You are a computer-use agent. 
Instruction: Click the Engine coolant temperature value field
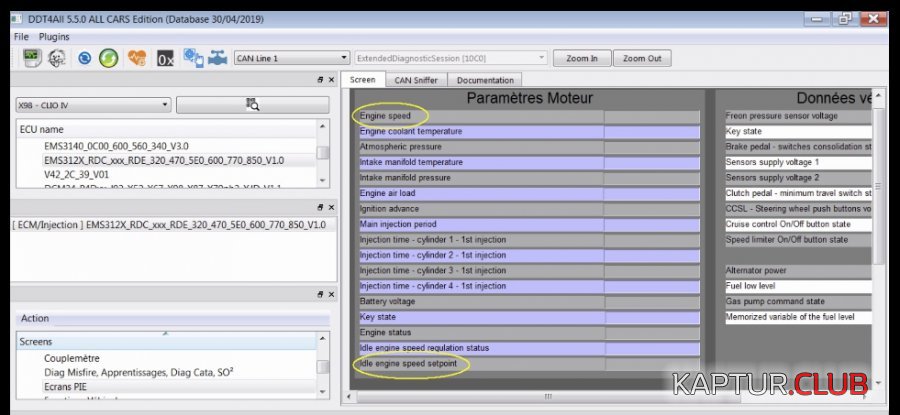click(652, 132)
